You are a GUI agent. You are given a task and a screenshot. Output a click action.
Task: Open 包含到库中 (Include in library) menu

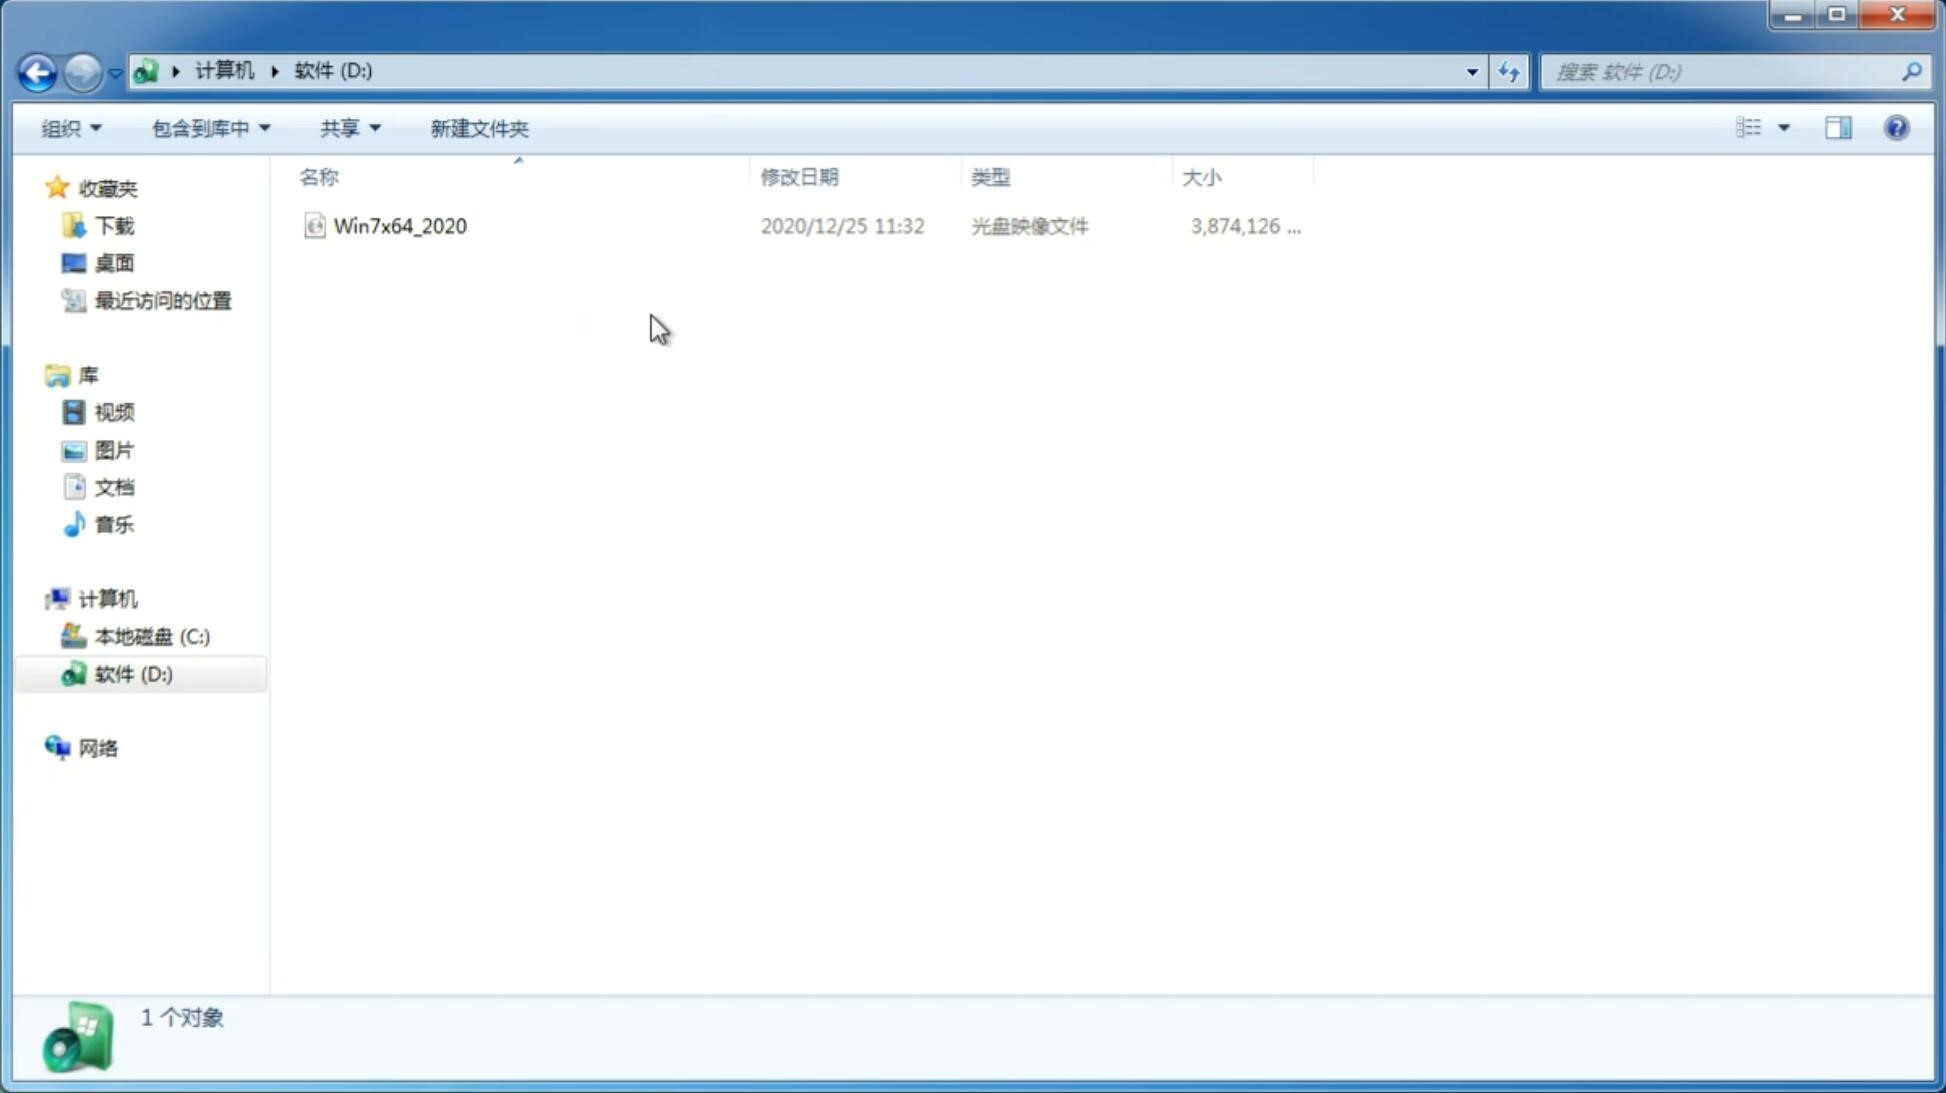(x=208, y=127)
